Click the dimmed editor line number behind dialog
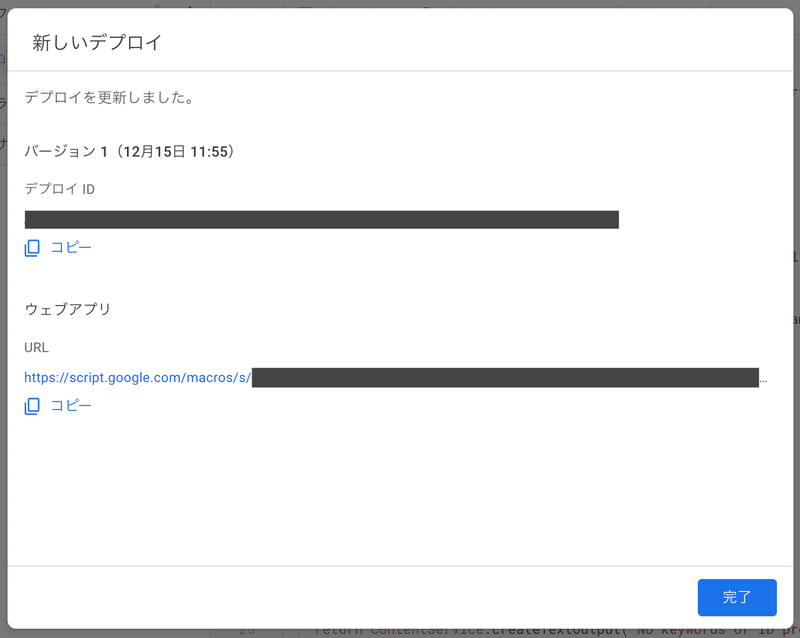This screenshot has height=638, width=800. 247,633
